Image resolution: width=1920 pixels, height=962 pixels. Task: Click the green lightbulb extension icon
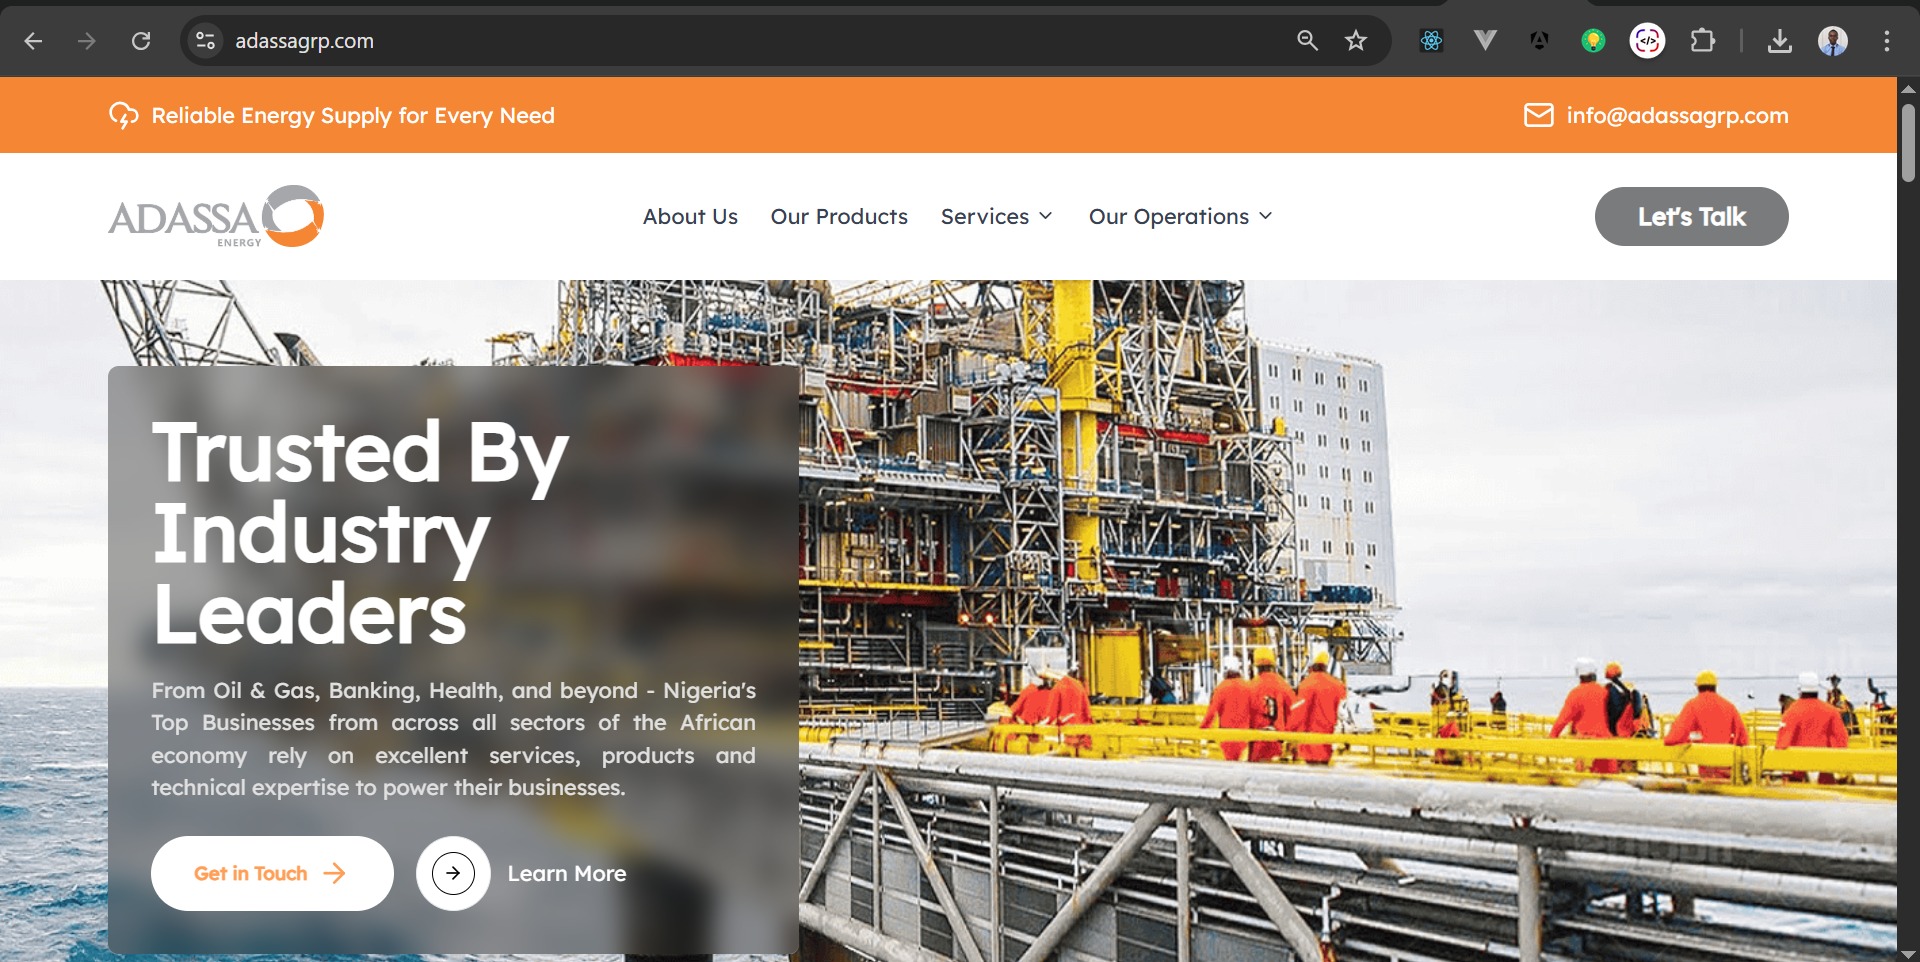tap(1594, 41)
